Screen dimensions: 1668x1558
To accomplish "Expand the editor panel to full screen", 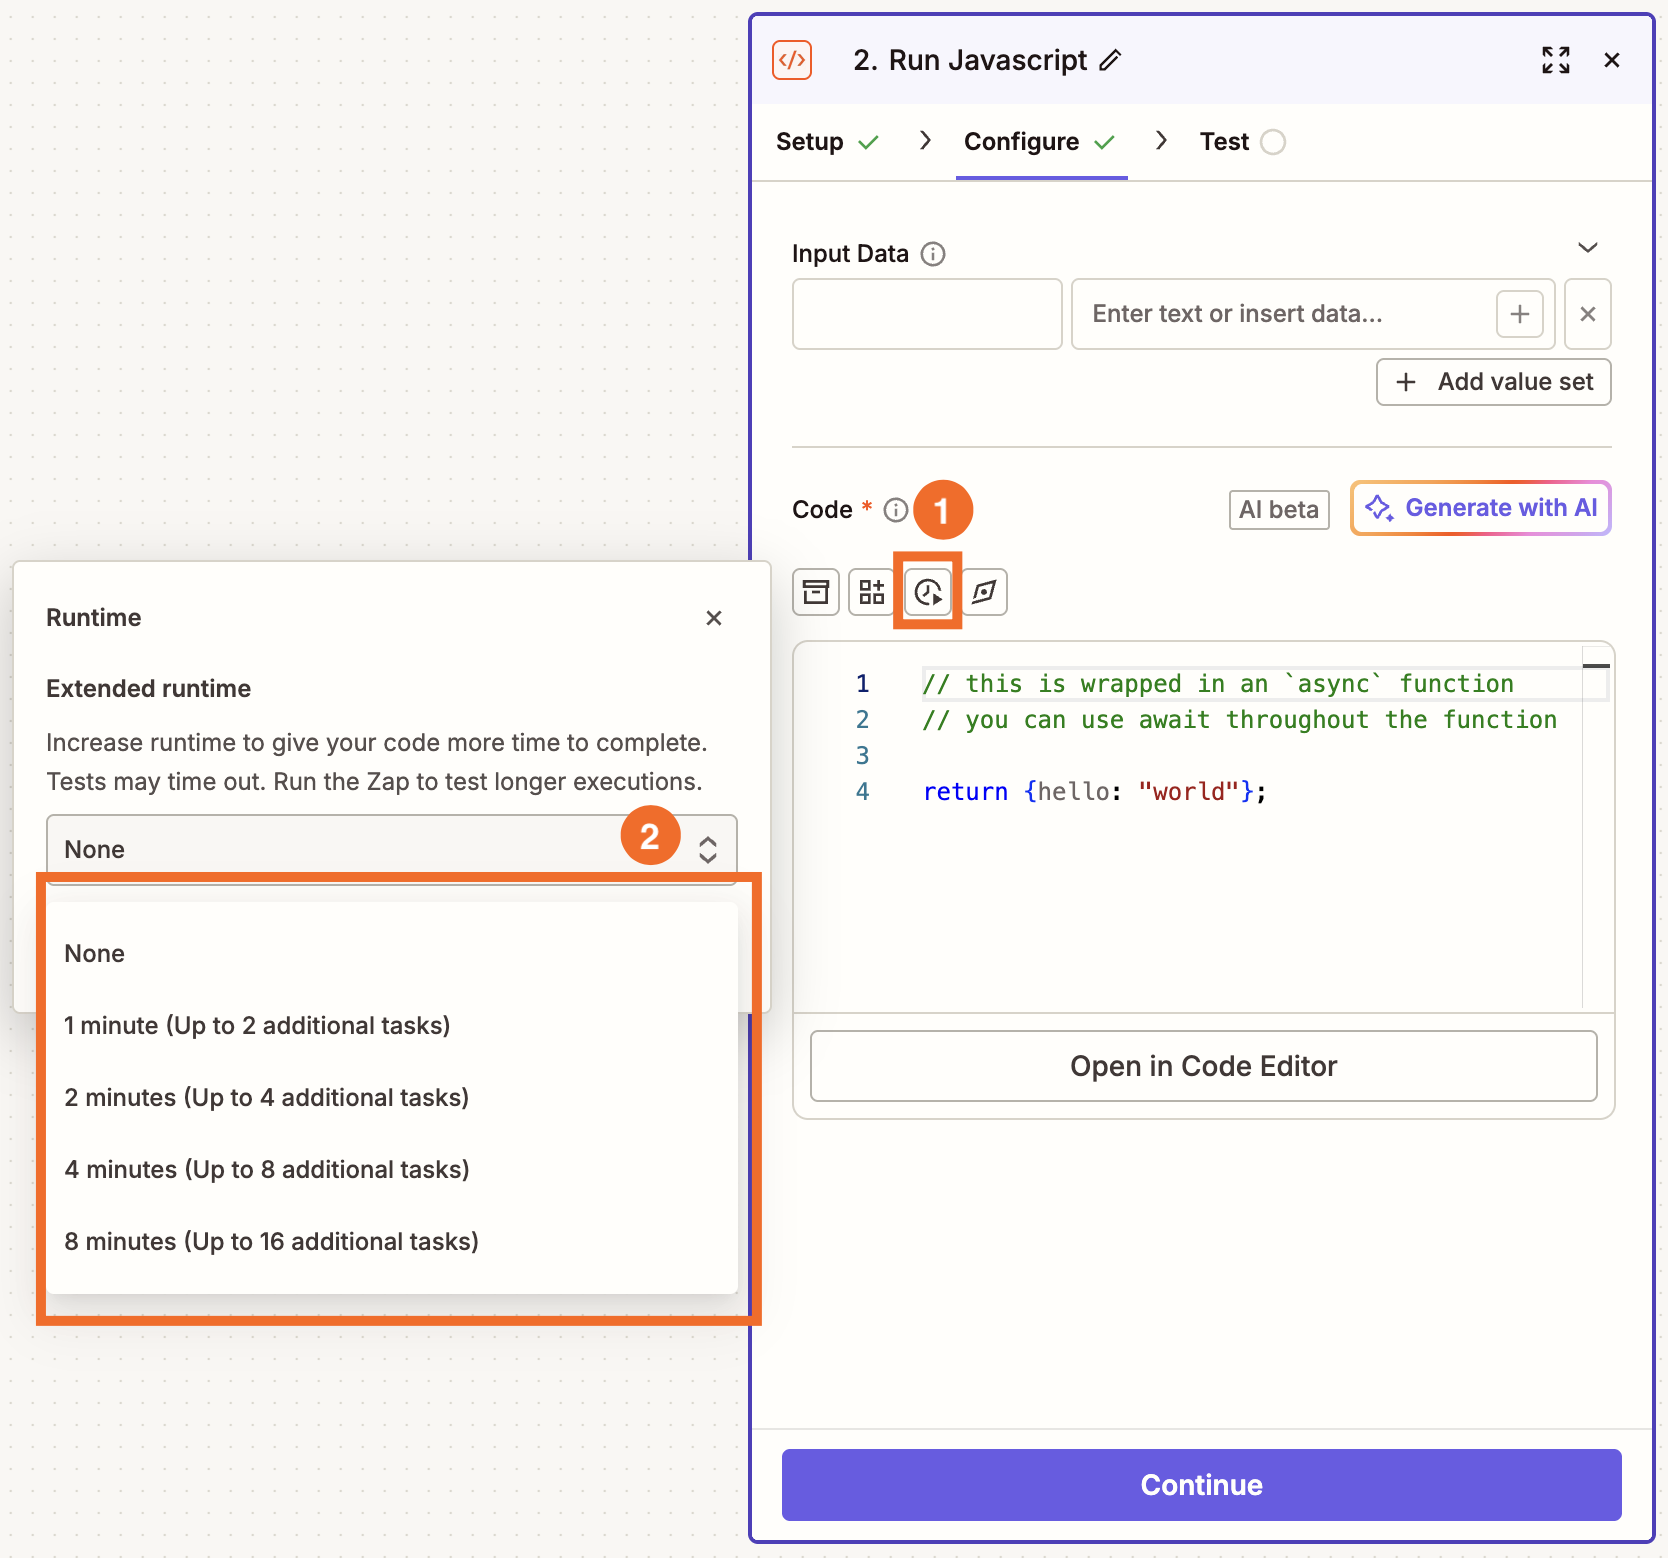I will coord(1555,60).
